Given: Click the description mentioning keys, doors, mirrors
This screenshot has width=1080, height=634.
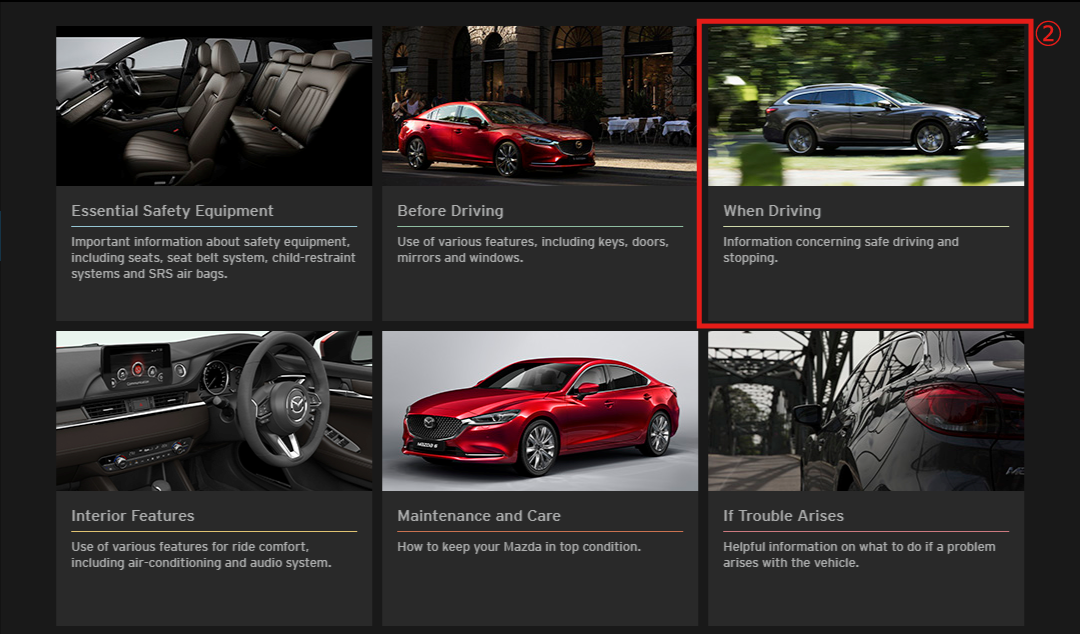Looking at the screenshot, I should point(532,249).
